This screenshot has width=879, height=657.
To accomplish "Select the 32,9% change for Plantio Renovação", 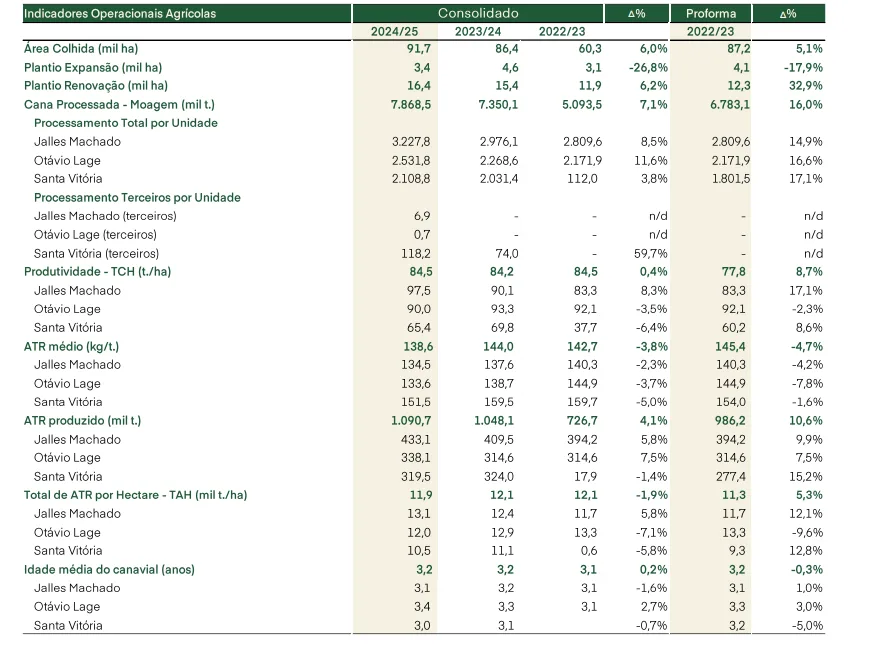I will click(x=806, y=86).
